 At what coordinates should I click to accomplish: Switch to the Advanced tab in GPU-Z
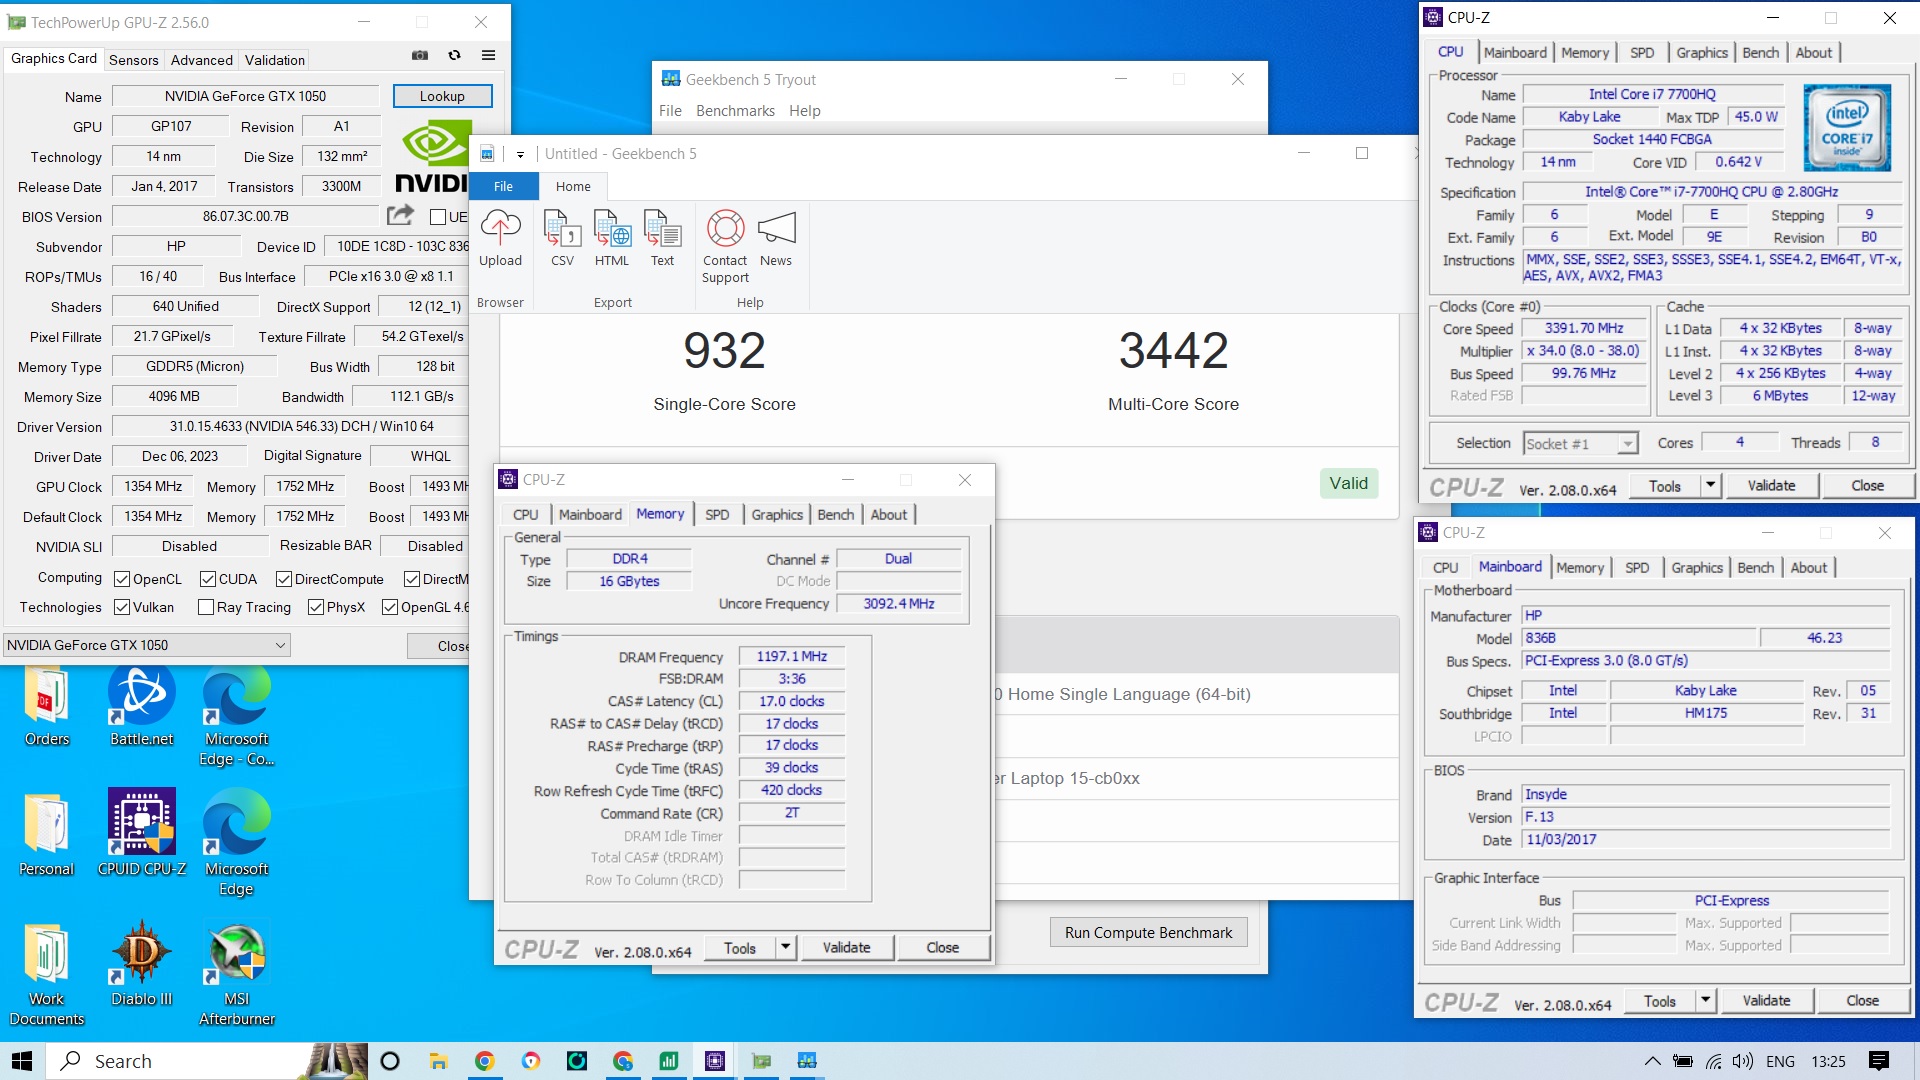click(201, 60)
